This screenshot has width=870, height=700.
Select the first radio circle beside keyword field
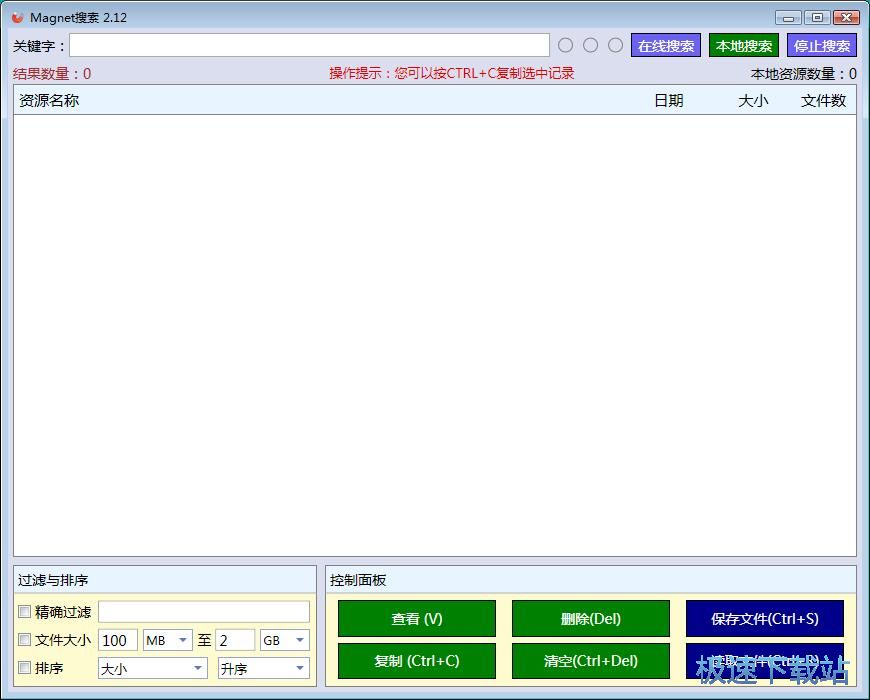point(566,45)
